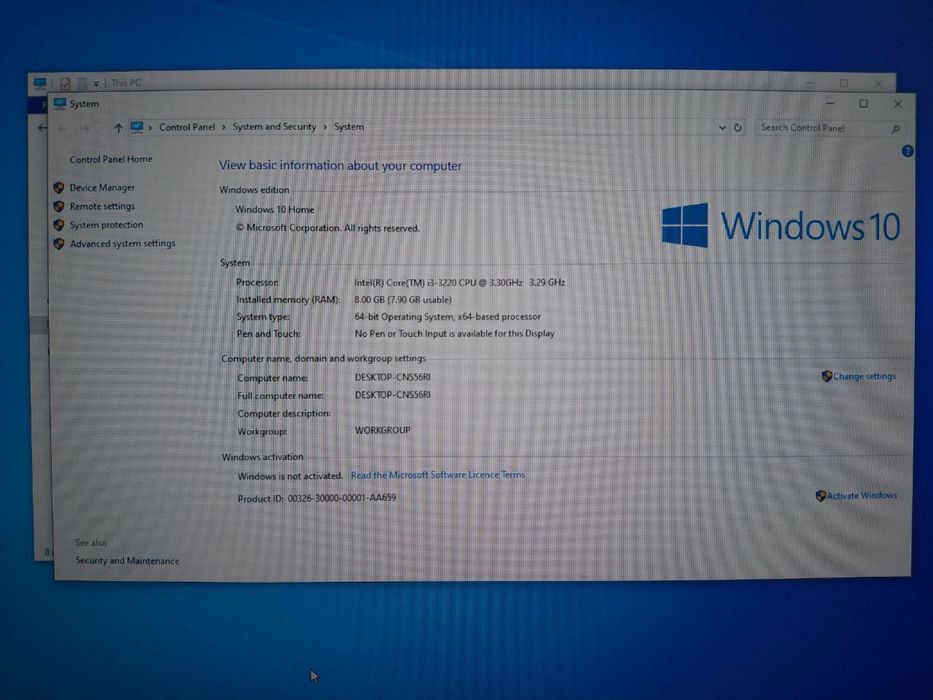Select Control Panel in breadcrumb
Viewport: 933px width, 700px height.
[187, 127]
